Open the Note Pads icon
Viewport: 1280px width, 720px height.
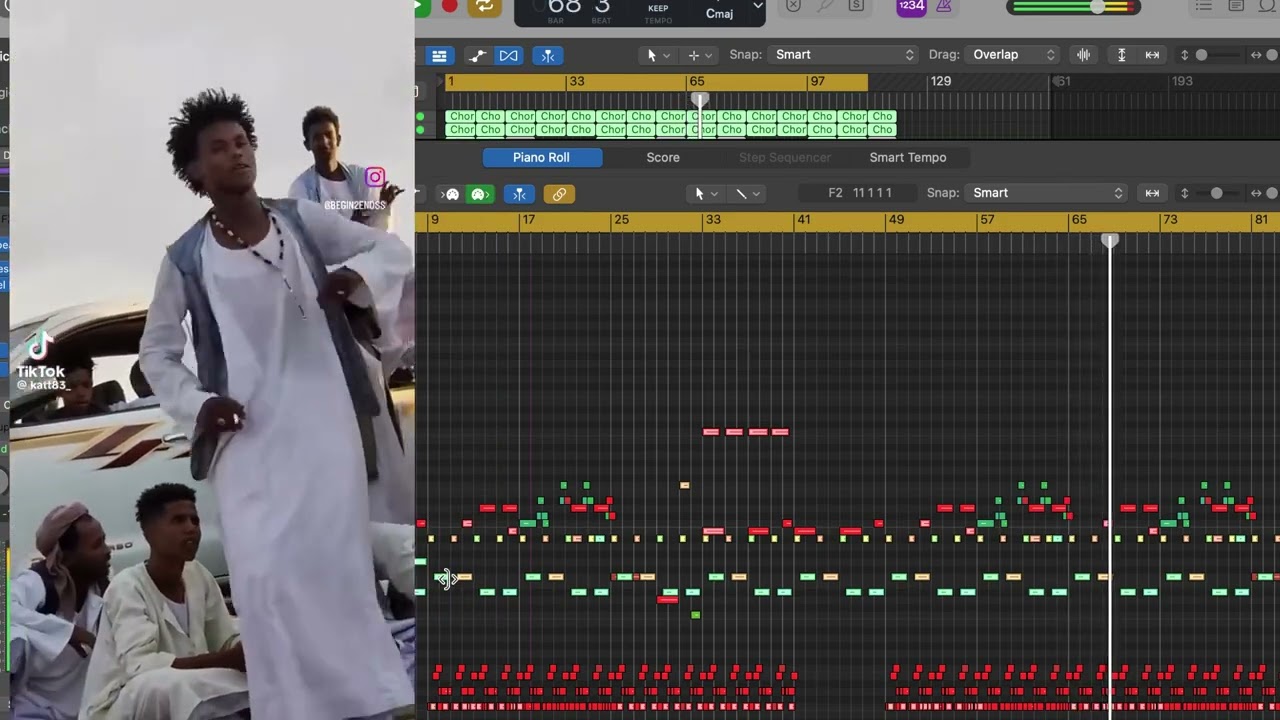[1237, 6]
